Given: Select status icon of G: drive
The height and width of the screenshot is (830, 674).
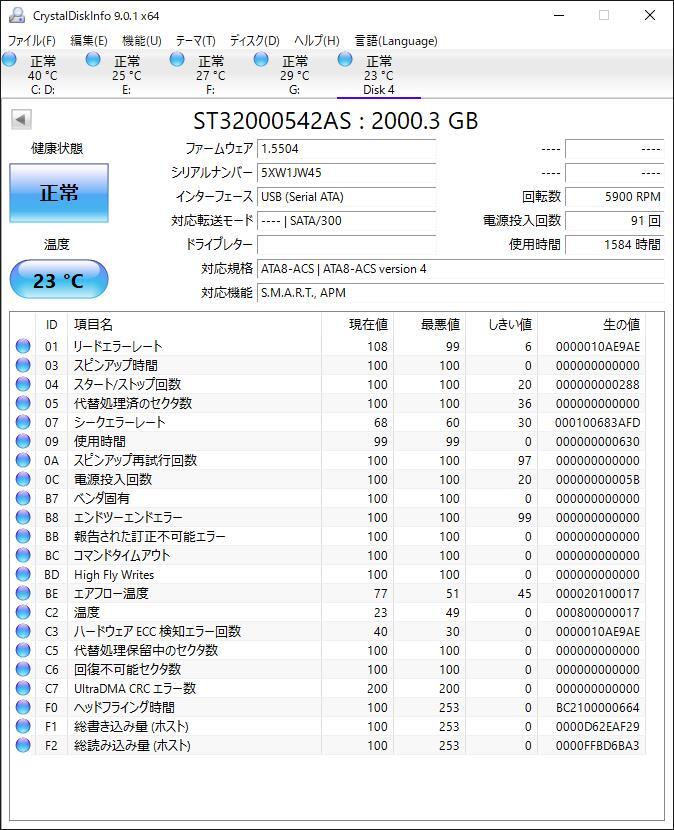Looking at the screenshot, I should click(261, 59).
